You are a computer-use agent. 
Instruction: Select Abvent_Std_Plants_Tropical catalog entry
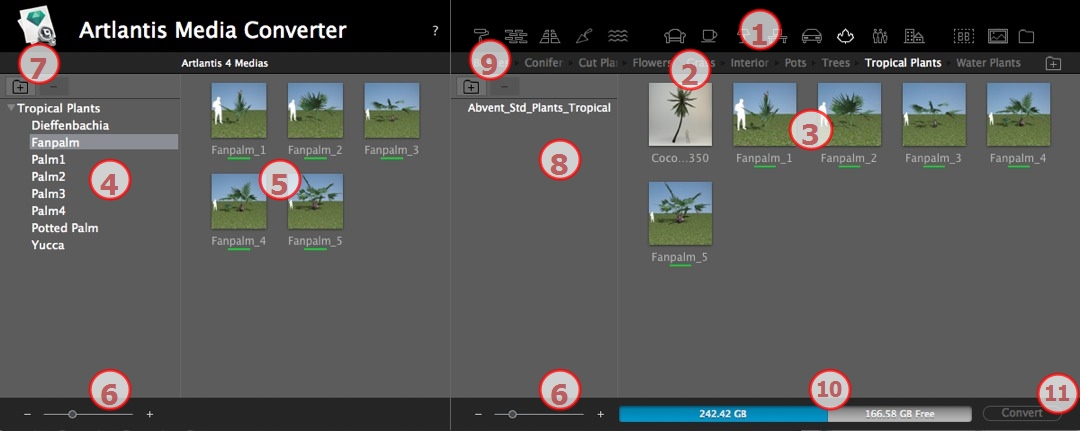point(539,108)
